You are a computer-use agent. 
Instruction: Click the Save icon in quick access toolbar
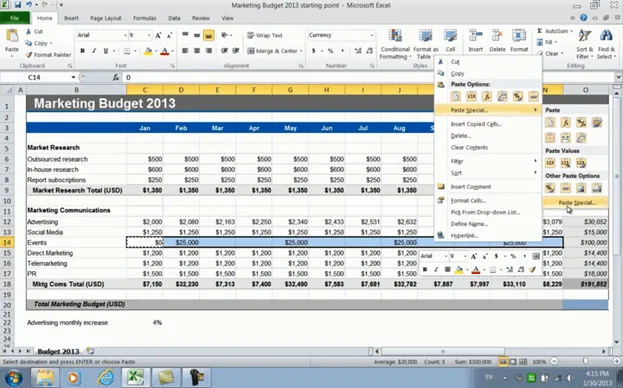click(17, 5)
